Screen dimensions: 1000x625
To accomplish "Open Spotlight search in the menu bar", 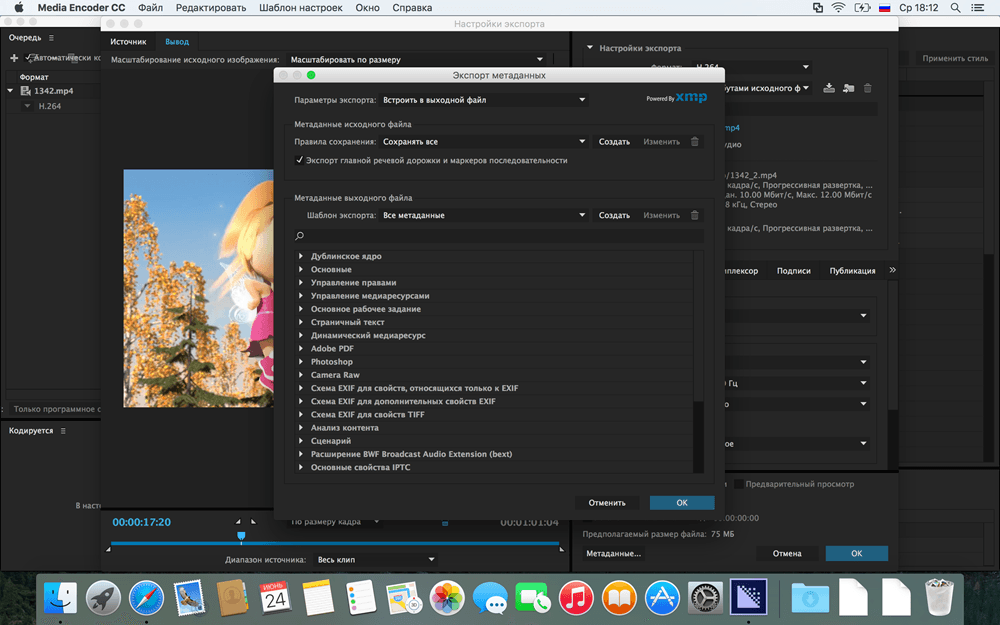I will pyautogui.click(x=955, y=8).
